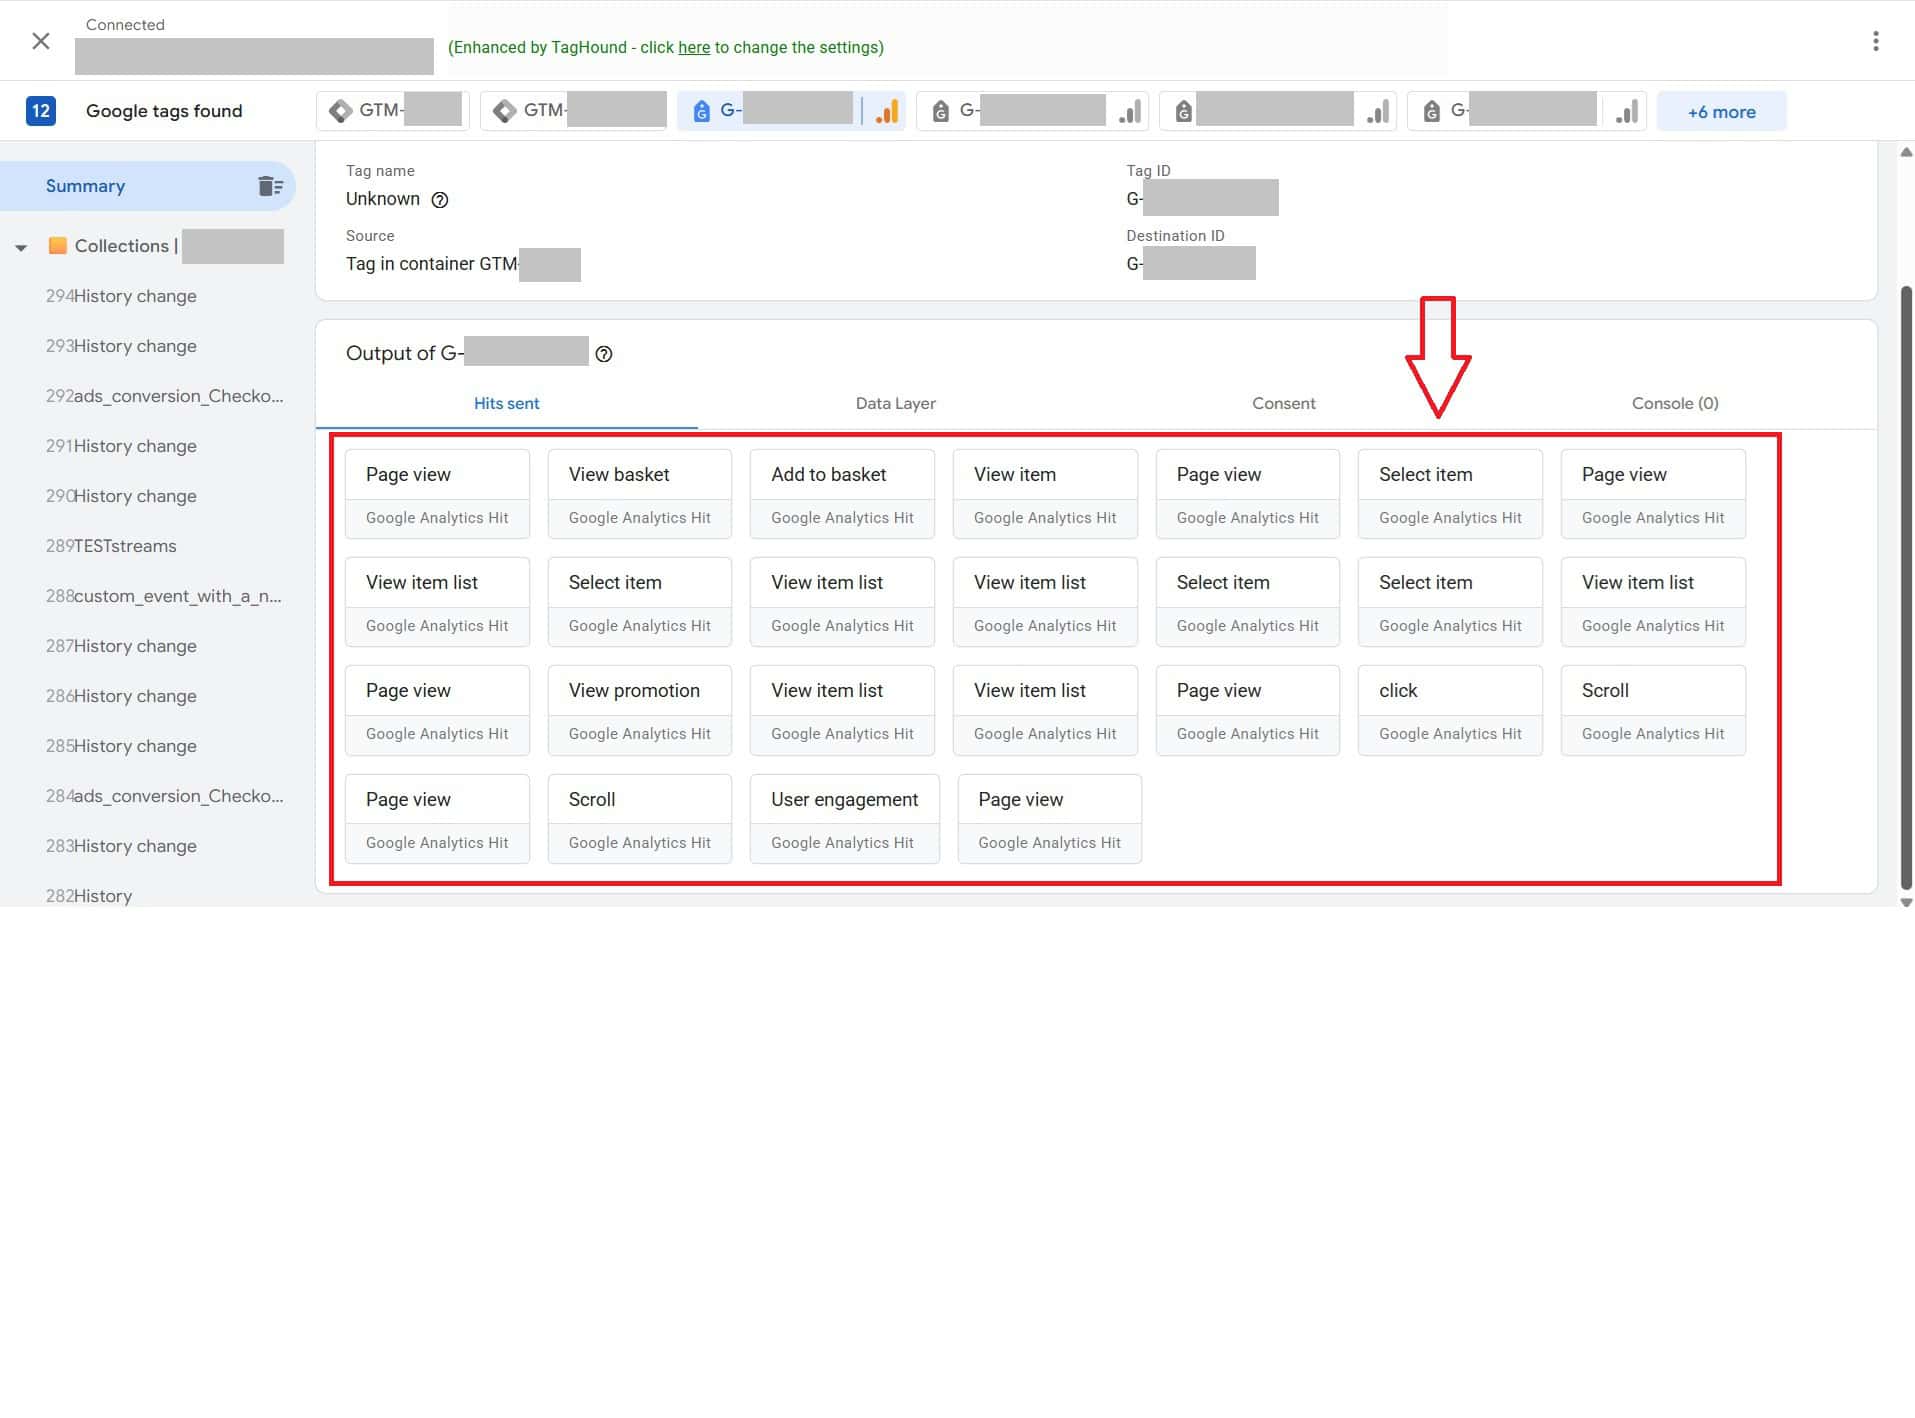Select the 289 TESTstreams event
The width and height of the screenshot is (1915, 1418).
pyautogui.click(x=111, y=546)
